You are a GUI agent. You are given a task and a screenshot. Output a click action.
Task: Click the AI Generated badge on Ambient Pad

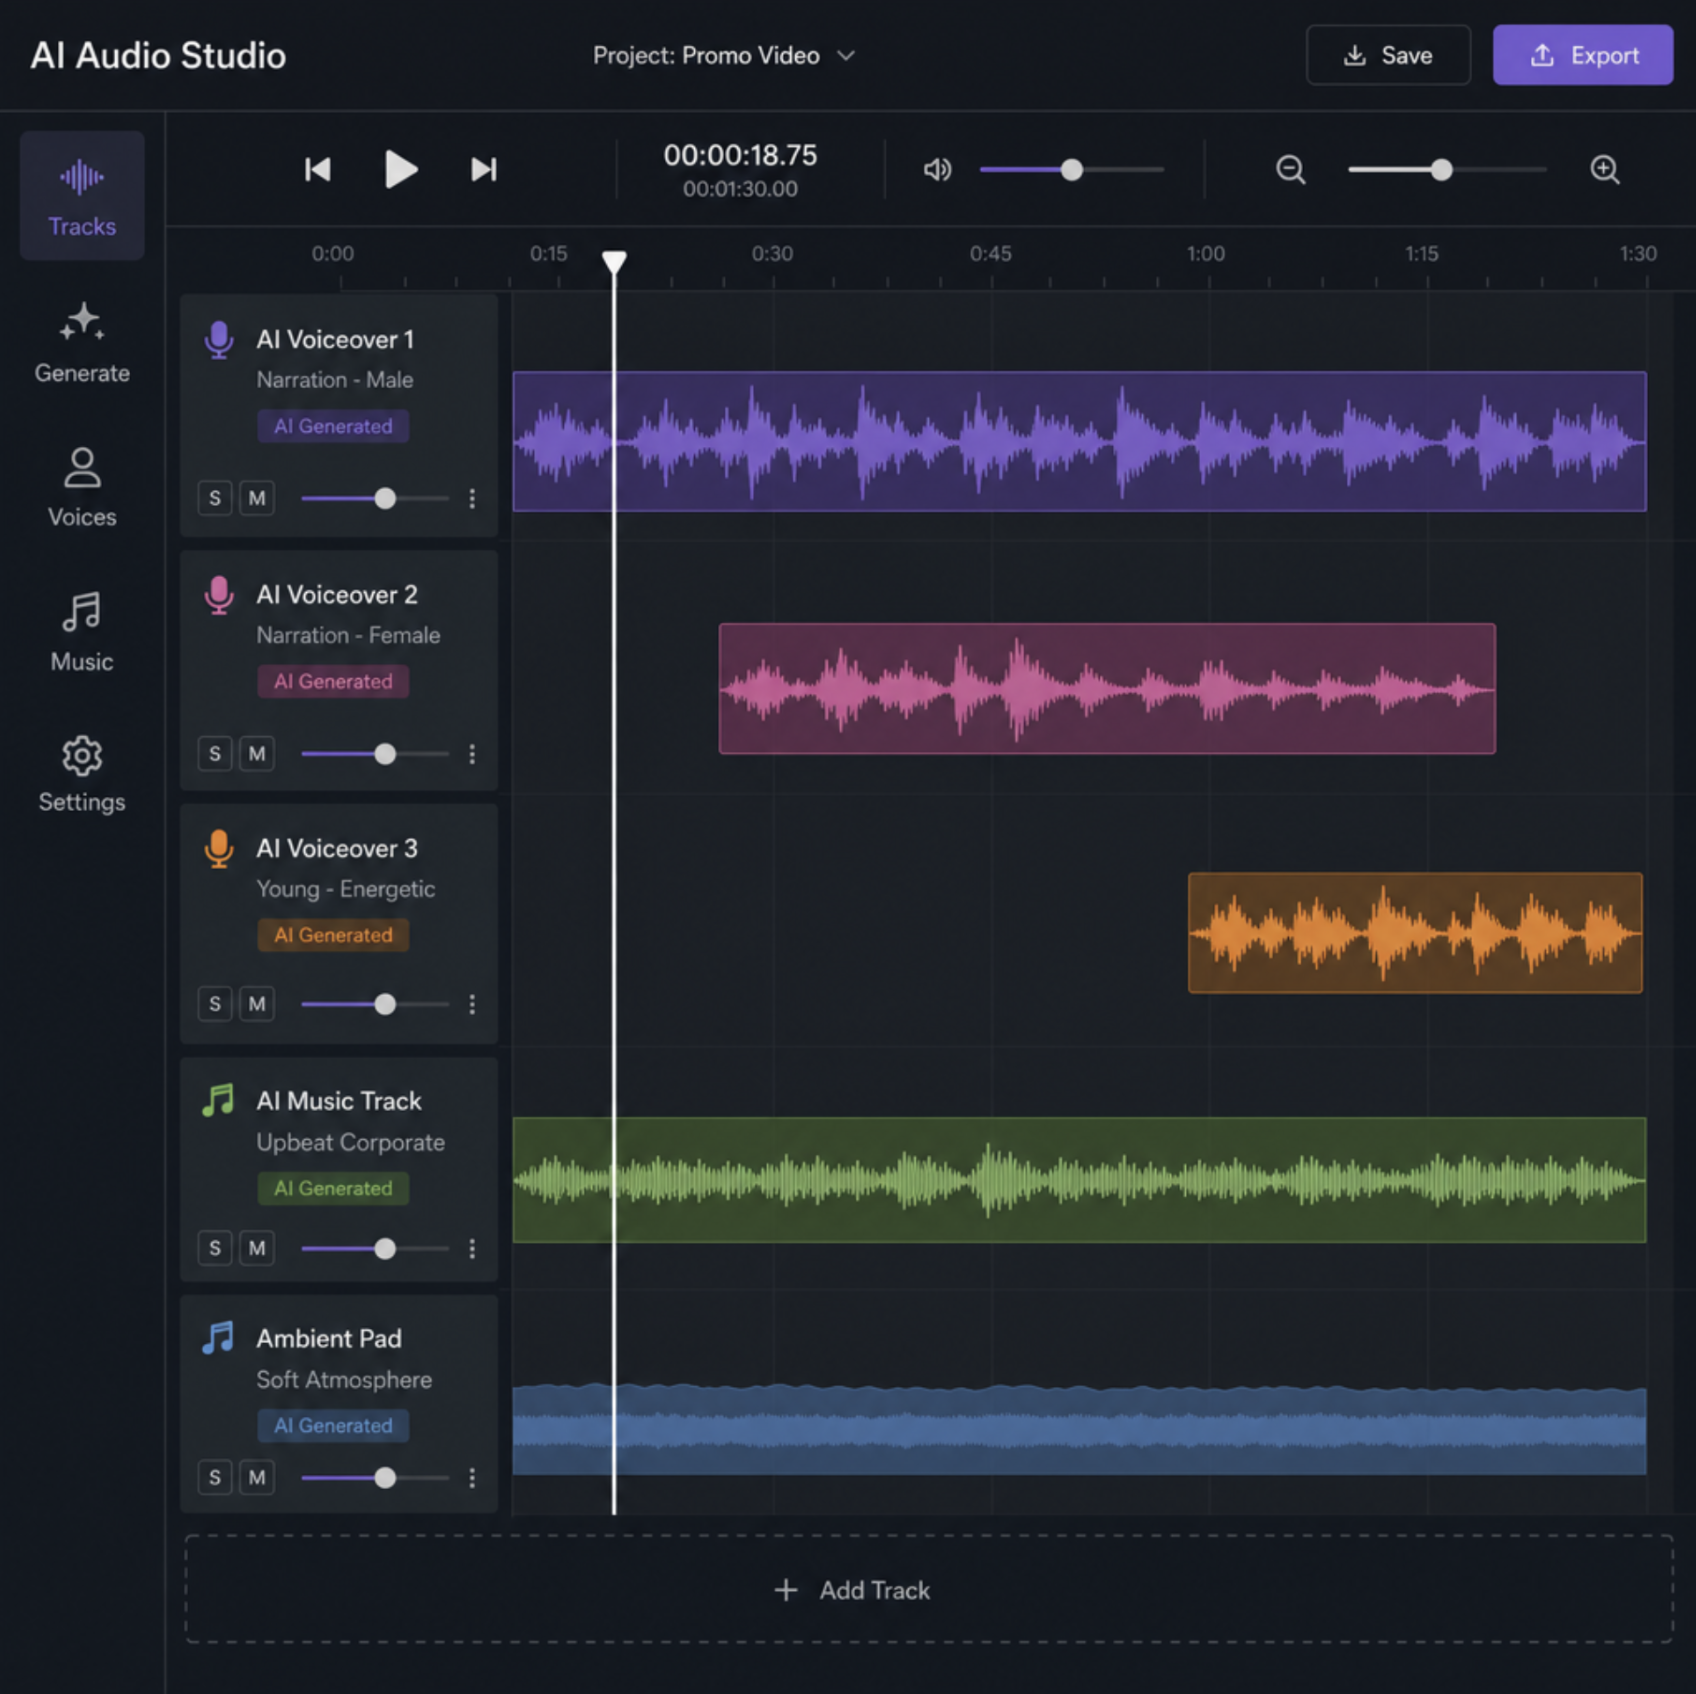[x=333, y=1425]
